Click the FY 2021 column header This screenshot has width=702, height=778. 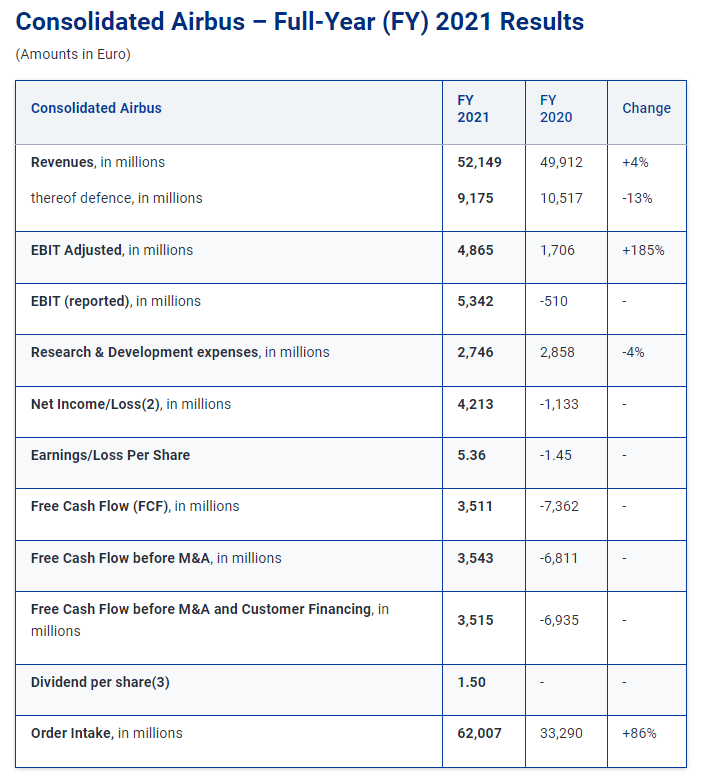[x=473, y=108]
